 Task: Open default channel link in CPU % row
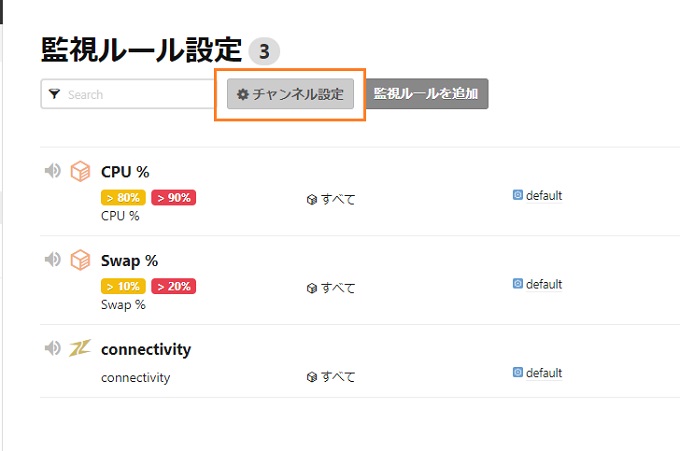(544, 196)
